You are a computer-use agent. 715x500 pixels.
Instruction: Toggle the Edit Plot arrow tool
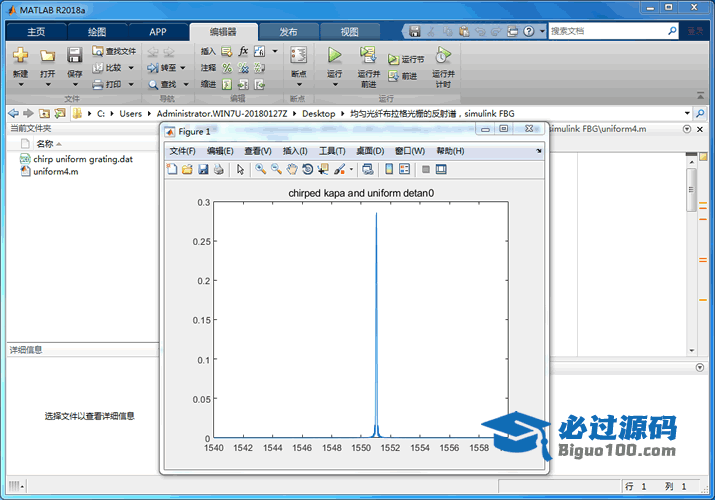click(x=240, y=170)
